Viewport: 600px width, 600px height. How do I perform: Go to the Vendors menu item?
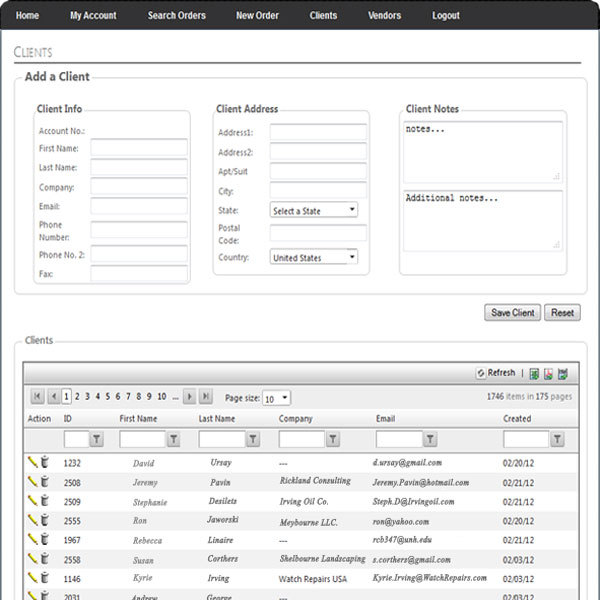(x=384, y=16)
